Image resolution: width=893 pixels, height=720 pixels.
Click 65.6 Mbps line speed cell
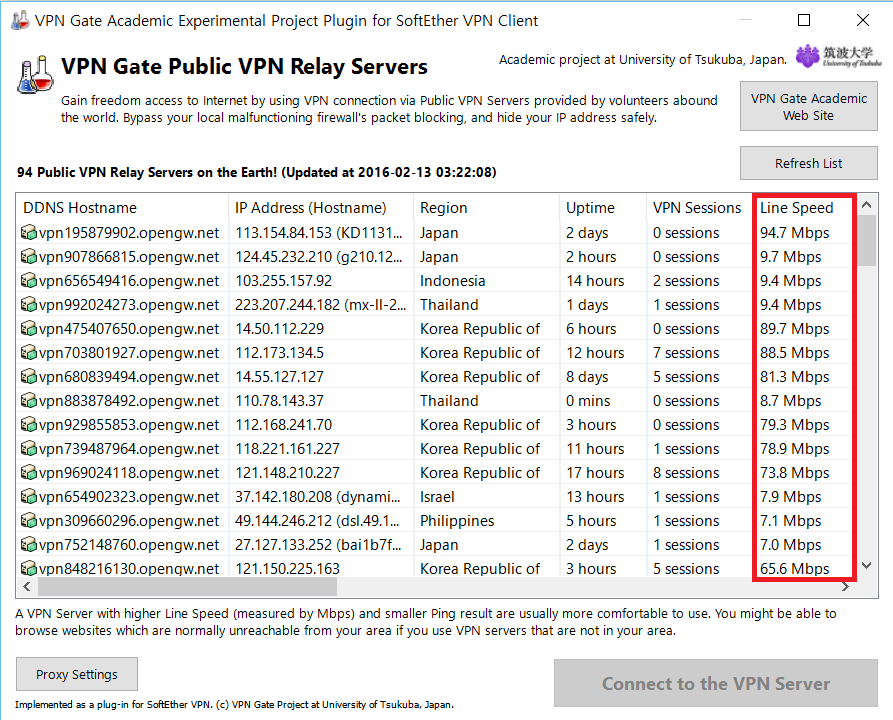pos(794,568)
